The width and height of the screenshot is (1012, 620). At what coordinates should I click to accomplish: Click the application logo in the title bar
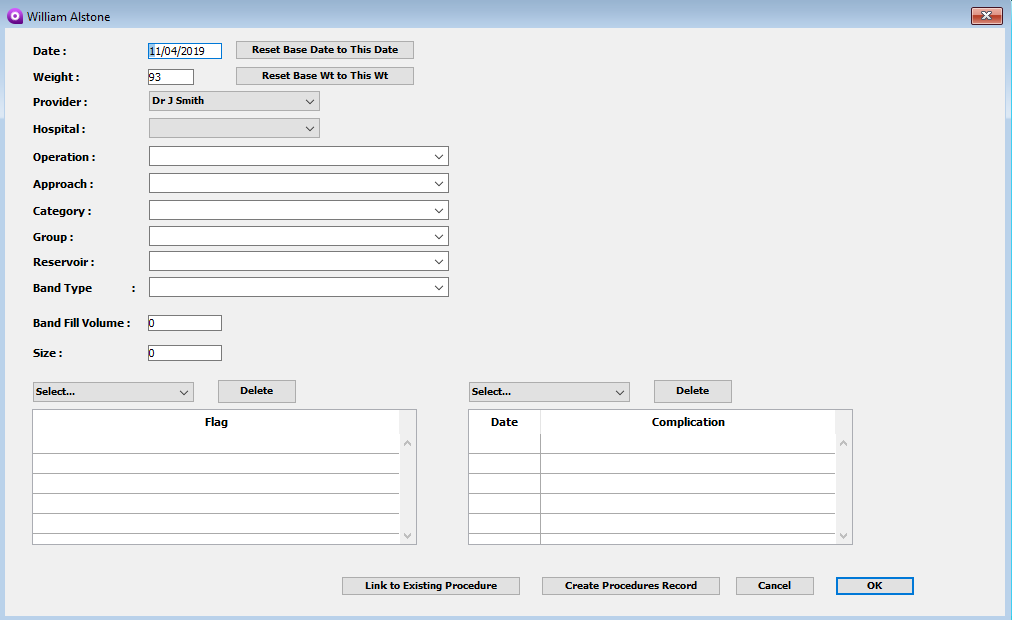click(x=13, y=16)
